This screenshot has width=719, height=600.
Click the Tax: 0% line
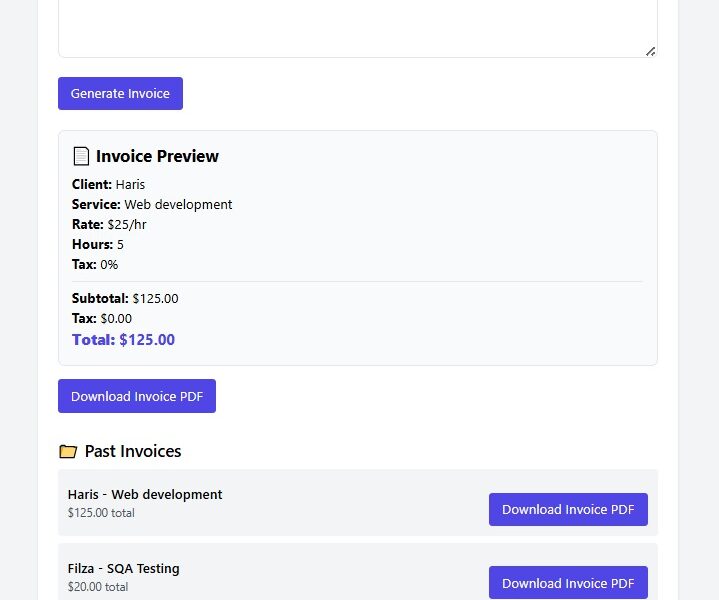coord(95,264)
